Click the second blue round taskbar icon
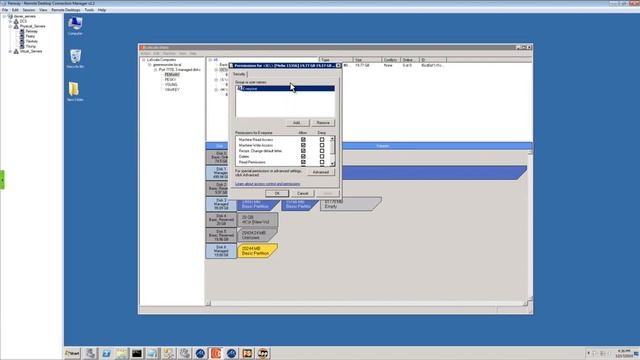The height and width of the screenshot is (360, 640). [231, 353]
